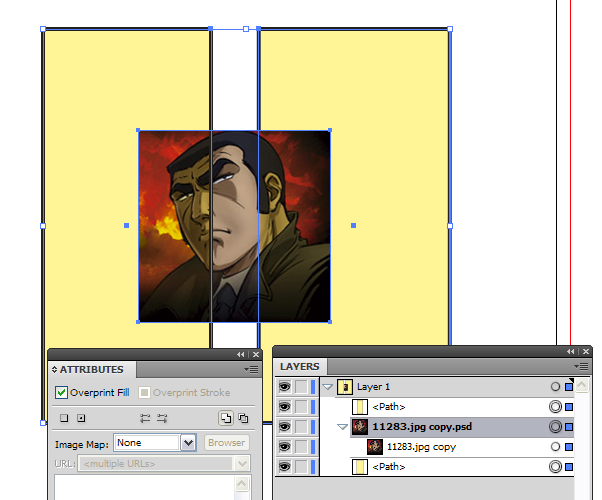Switch to the ATTRIBUTES tab
The height and width of the screenshot is (500, 602).
click(92, 369)
